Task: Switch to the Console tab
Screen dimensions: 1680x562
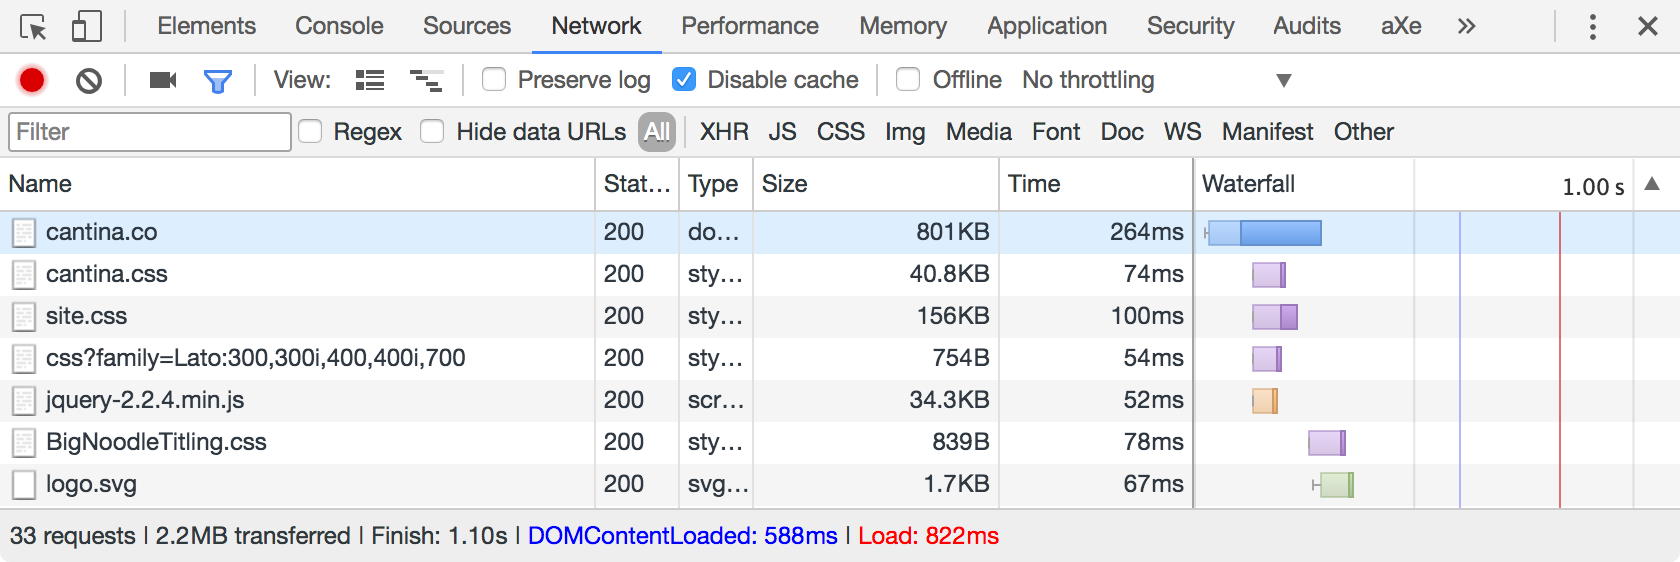Action: pos(339,26)
